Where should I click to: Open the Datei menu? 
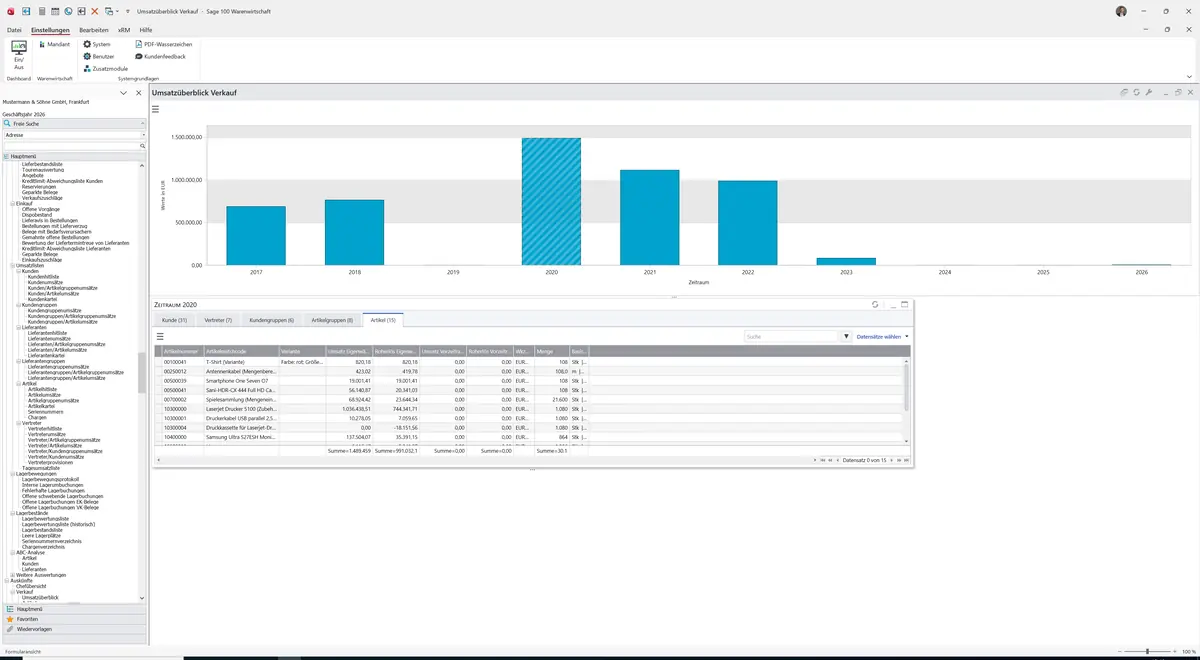coord(14,31)
